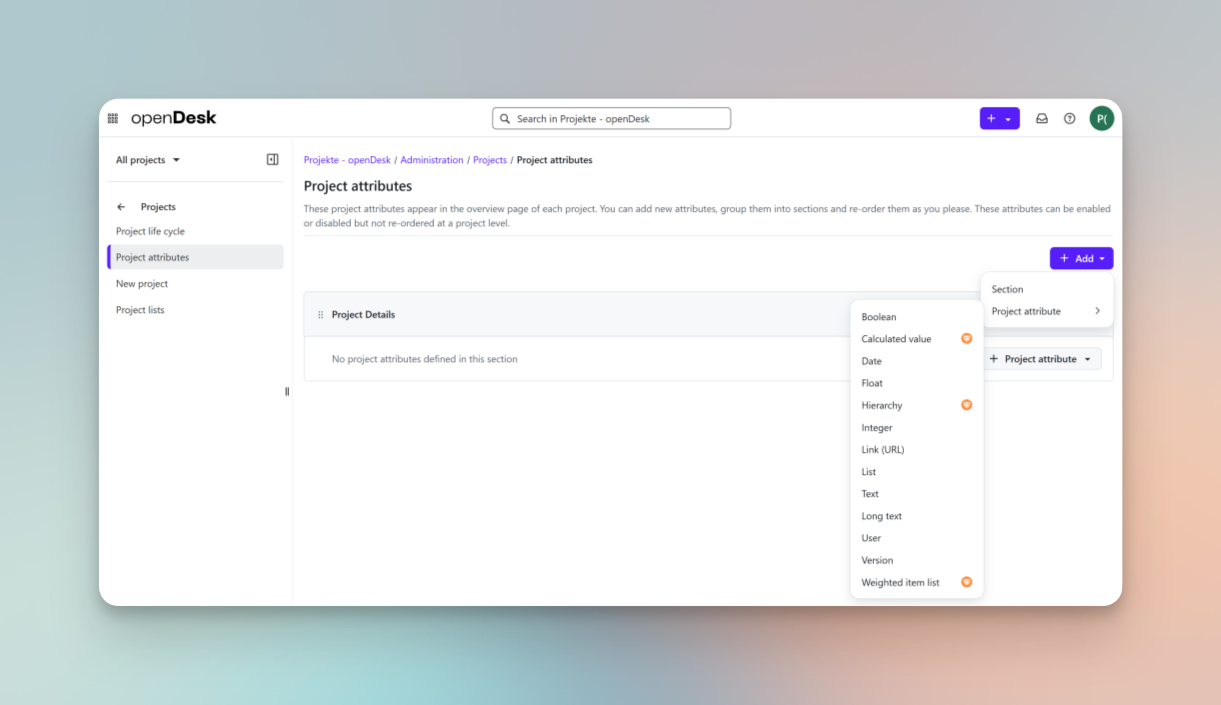Image resolution: width=1221 pixels, height=705 pixels.
Task: Open the help question mark icon
Action: (1069, 118)
